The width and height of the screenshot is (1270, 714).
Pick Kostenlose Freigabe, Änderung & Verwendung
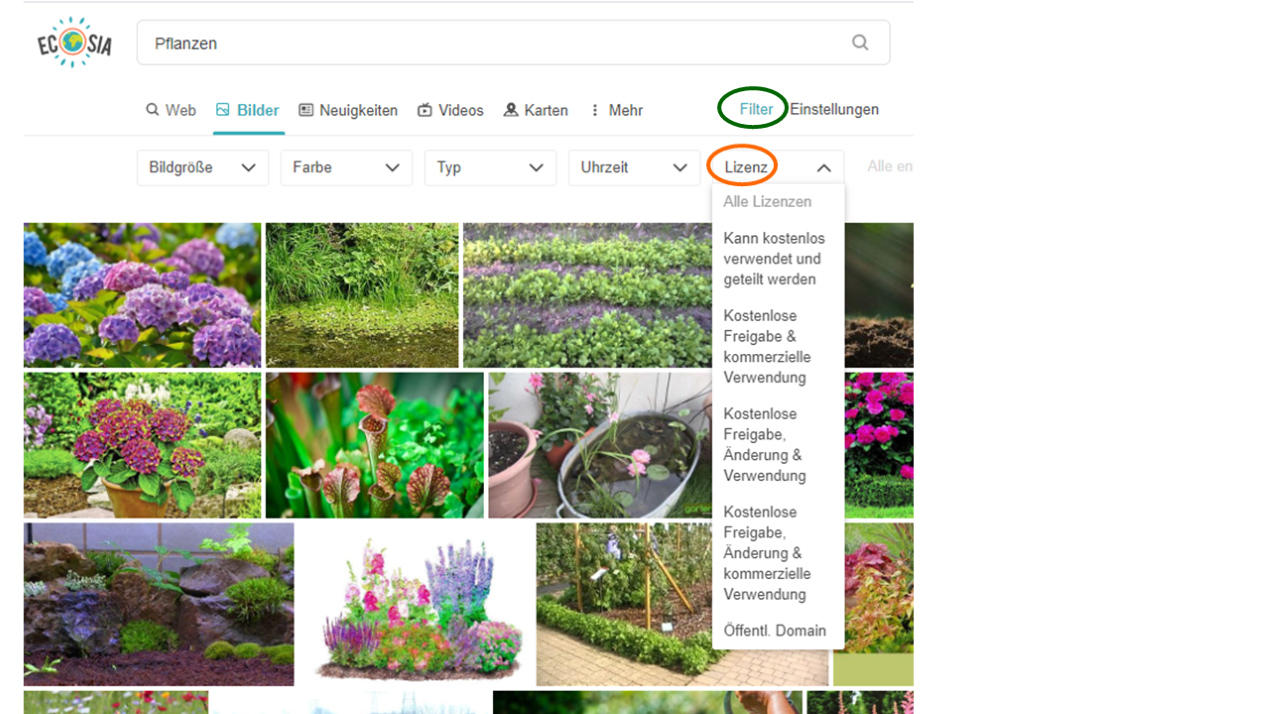pyautogui.click(x=765, y=445)
